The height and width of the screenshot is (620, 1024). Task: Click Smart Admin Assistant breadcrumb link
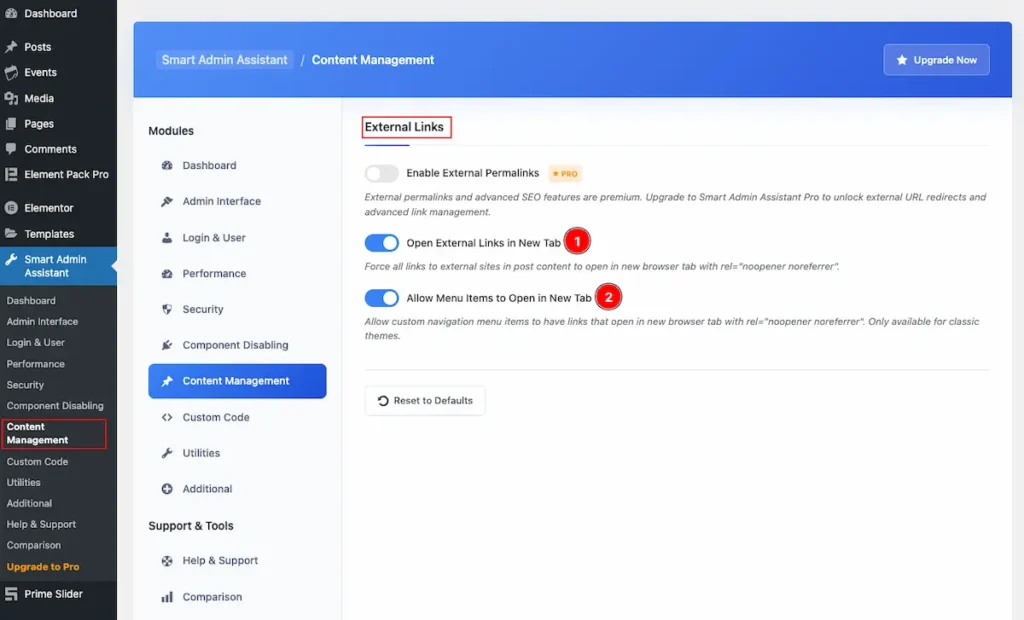224,60
